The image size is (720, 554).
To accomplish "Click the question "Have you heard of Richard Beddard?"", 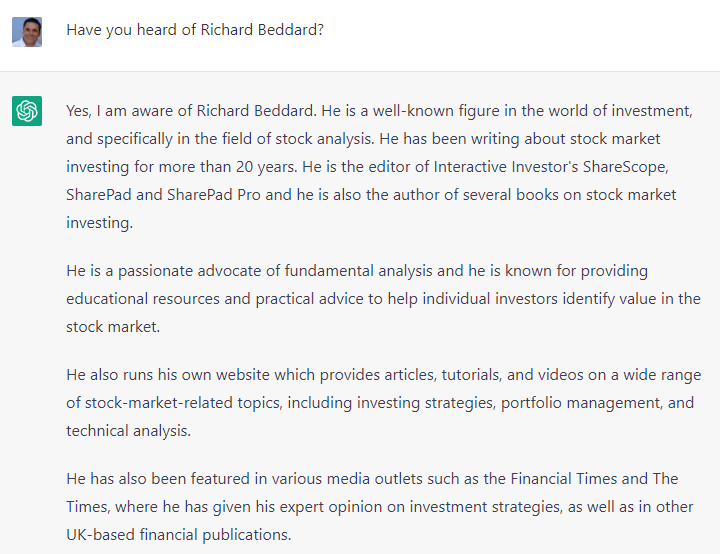I will click(195, 30).
